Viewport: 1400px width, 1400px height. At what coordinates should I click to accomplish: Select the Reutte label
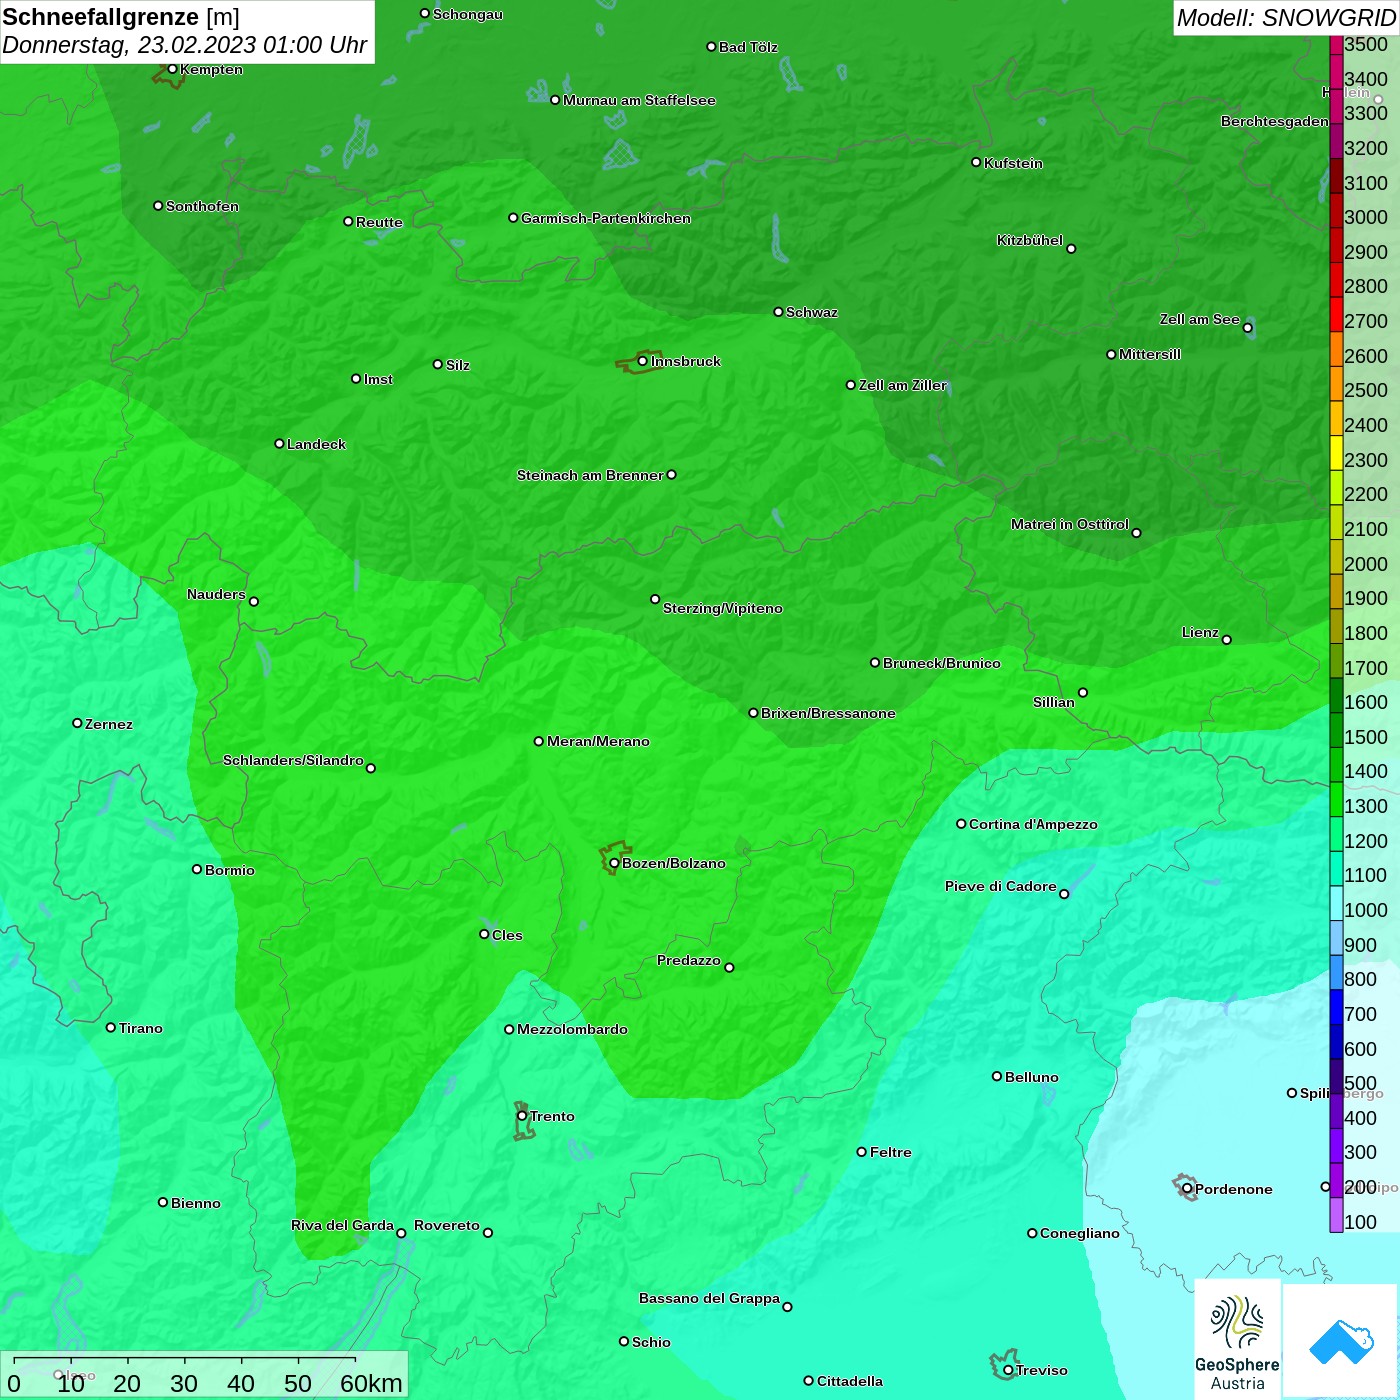pyautogui.click(x=379, y=222)
